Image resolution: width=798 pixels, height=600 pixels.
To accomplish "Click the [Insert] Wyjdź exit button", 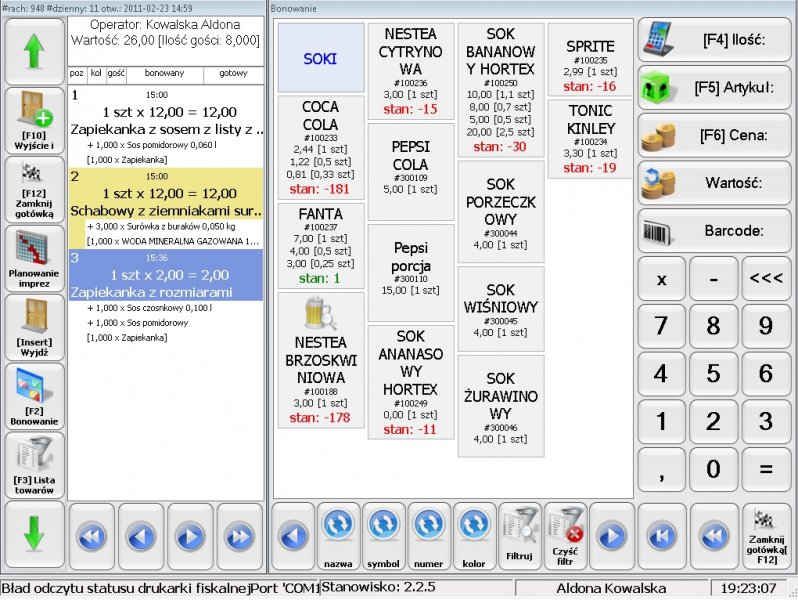I will point(34,327).
